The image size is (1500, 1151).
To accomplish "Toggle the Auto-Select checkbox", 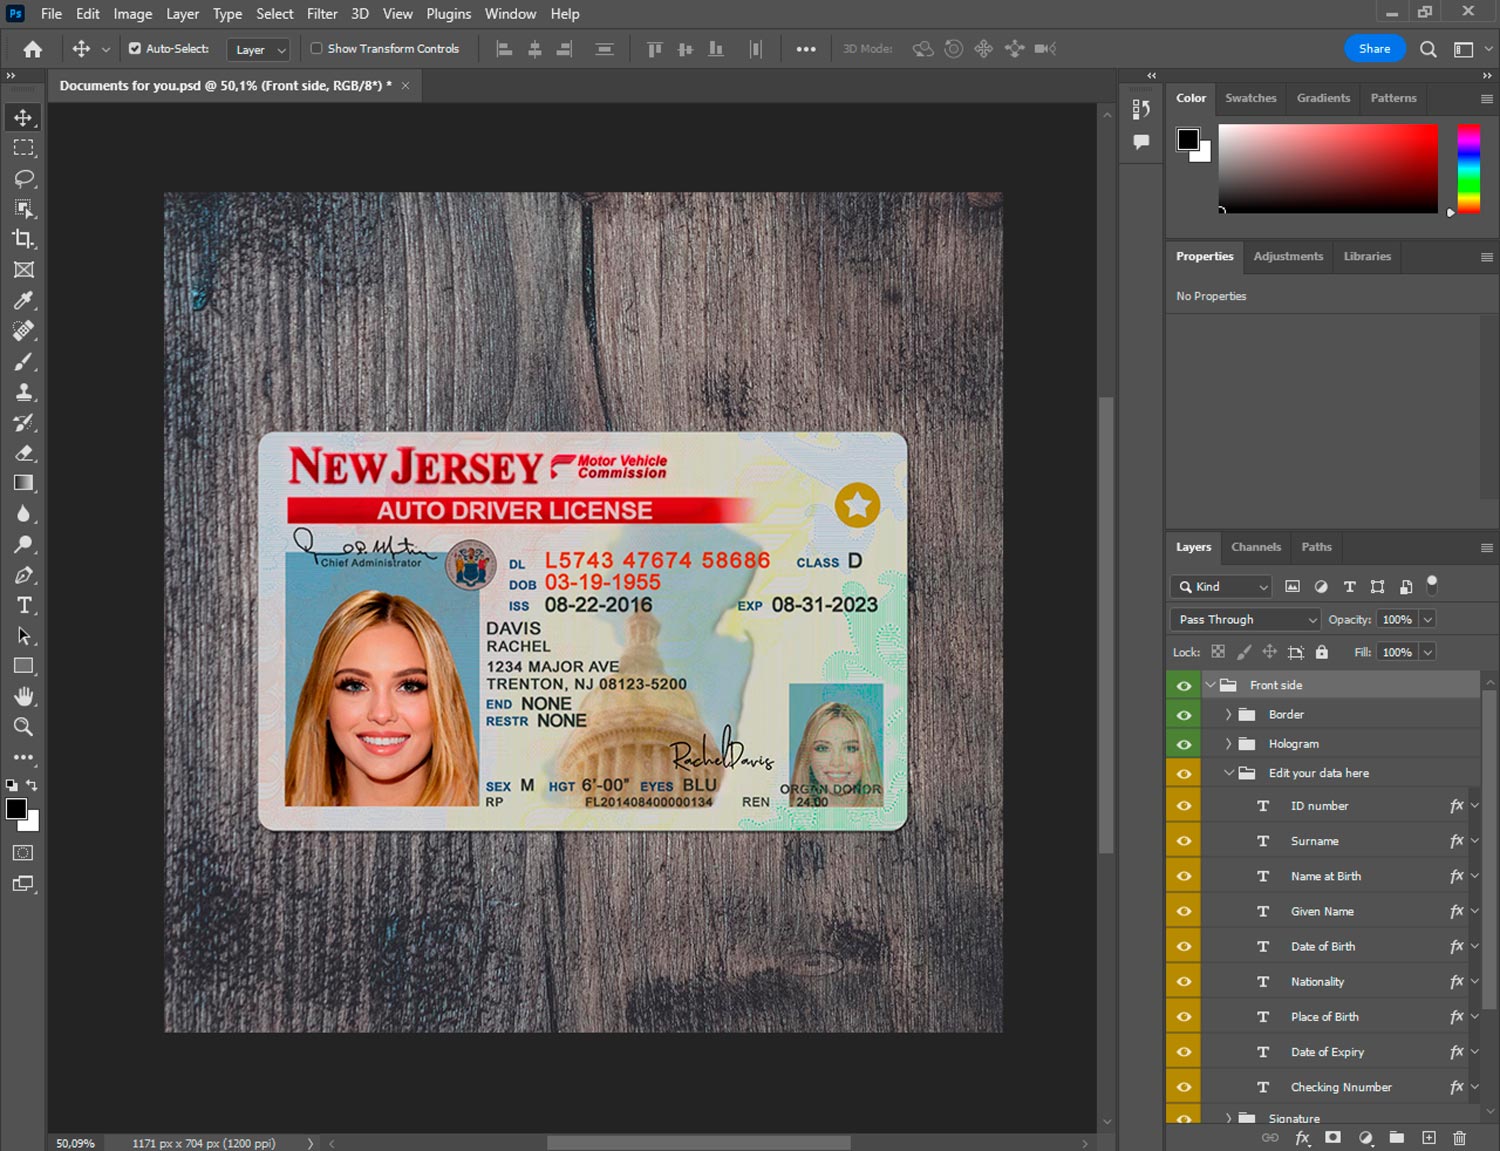I will point(135,48).
